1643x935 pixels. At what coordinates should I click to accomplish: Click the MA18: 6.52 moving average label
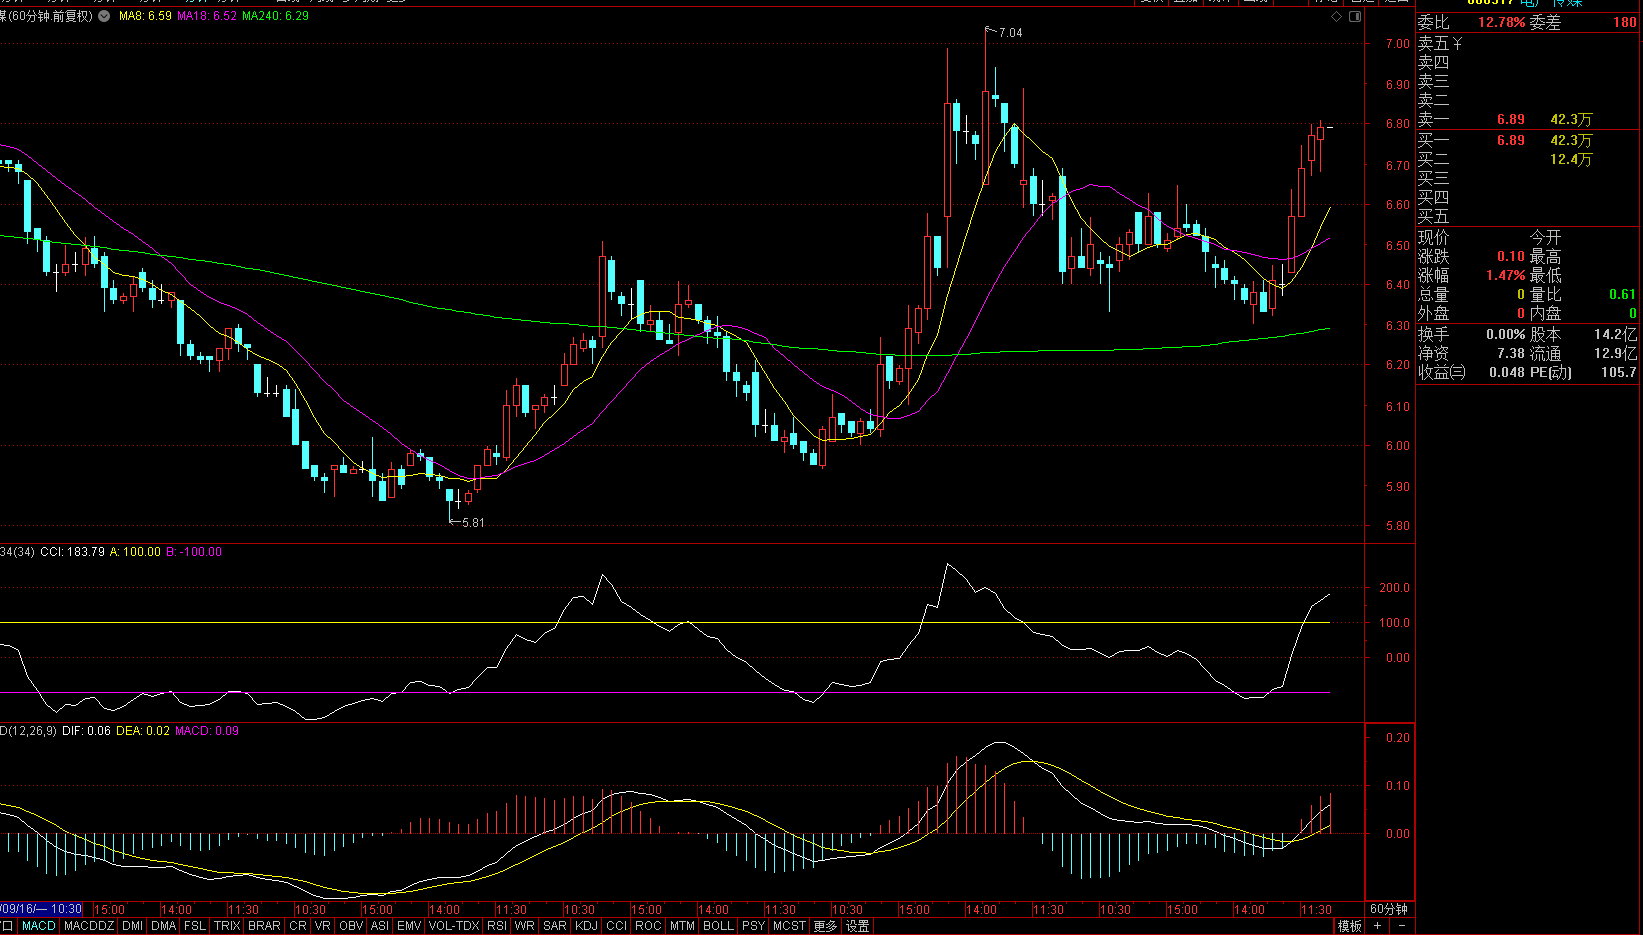(x=207, y=16)
